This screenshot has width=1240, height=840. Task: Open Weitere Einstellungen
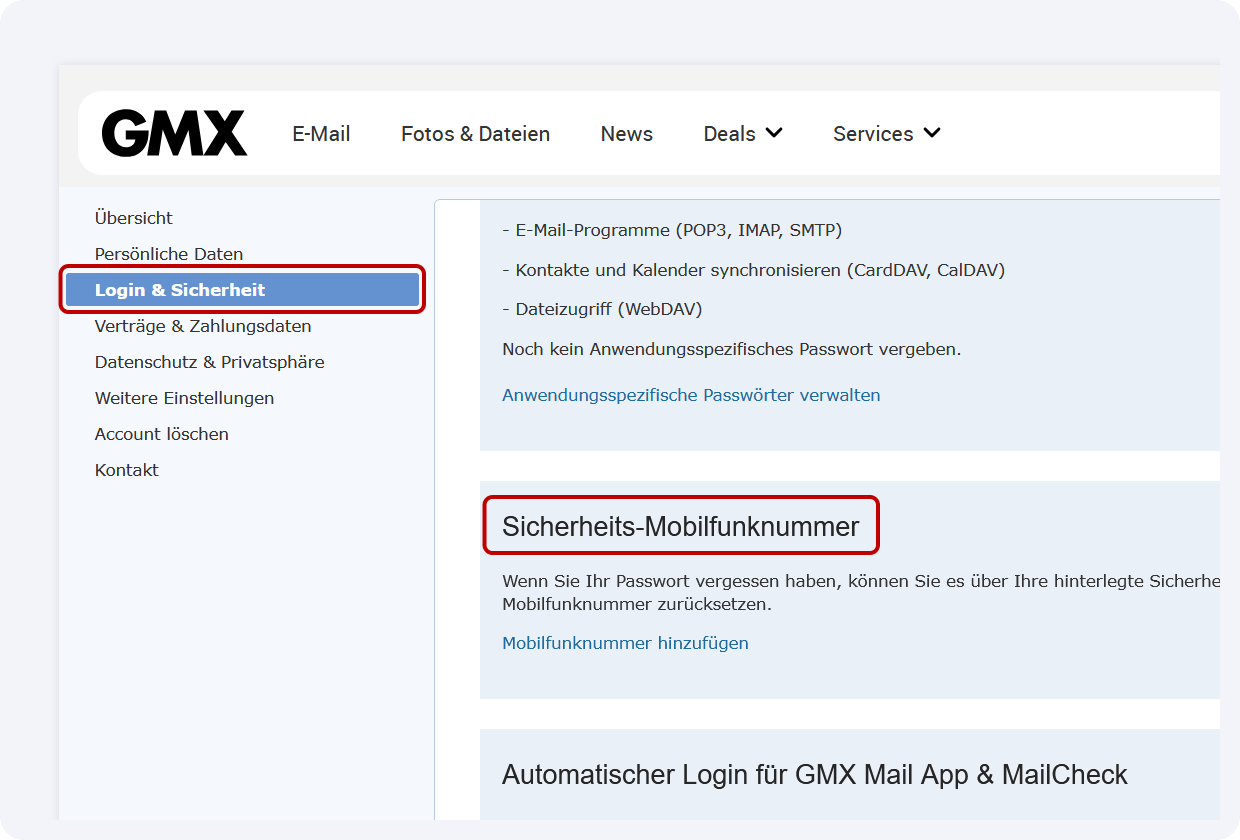point(184,398)
